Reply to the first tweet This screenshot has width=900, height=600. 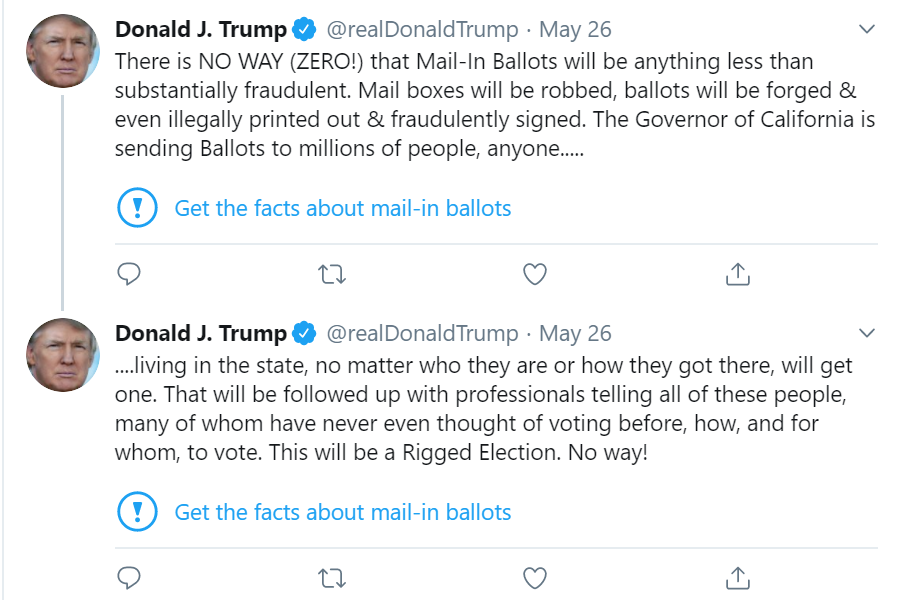[129, 274]
